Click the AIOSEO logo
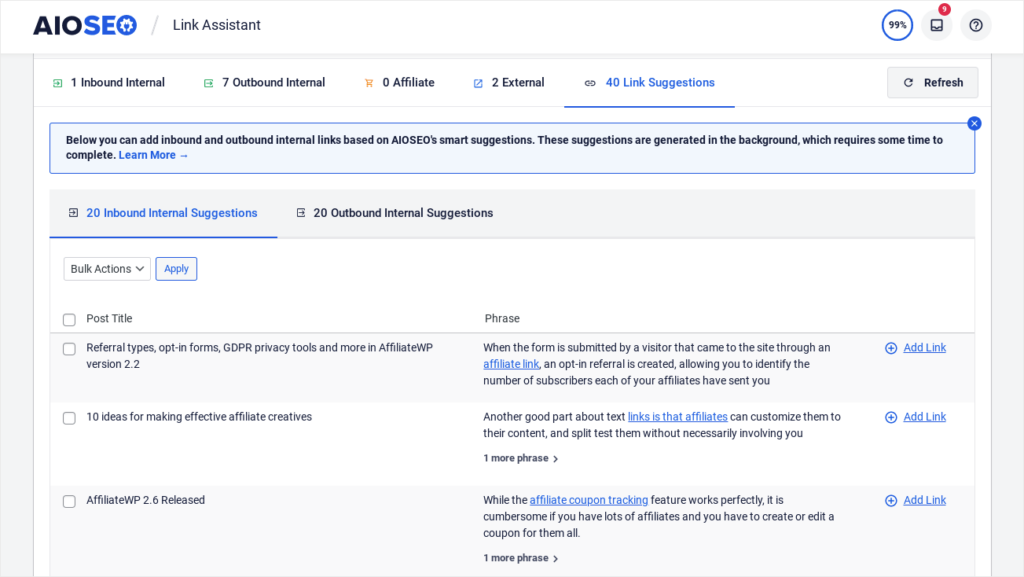This screenshot has height=577, width=1024. [x=85, y=25]
